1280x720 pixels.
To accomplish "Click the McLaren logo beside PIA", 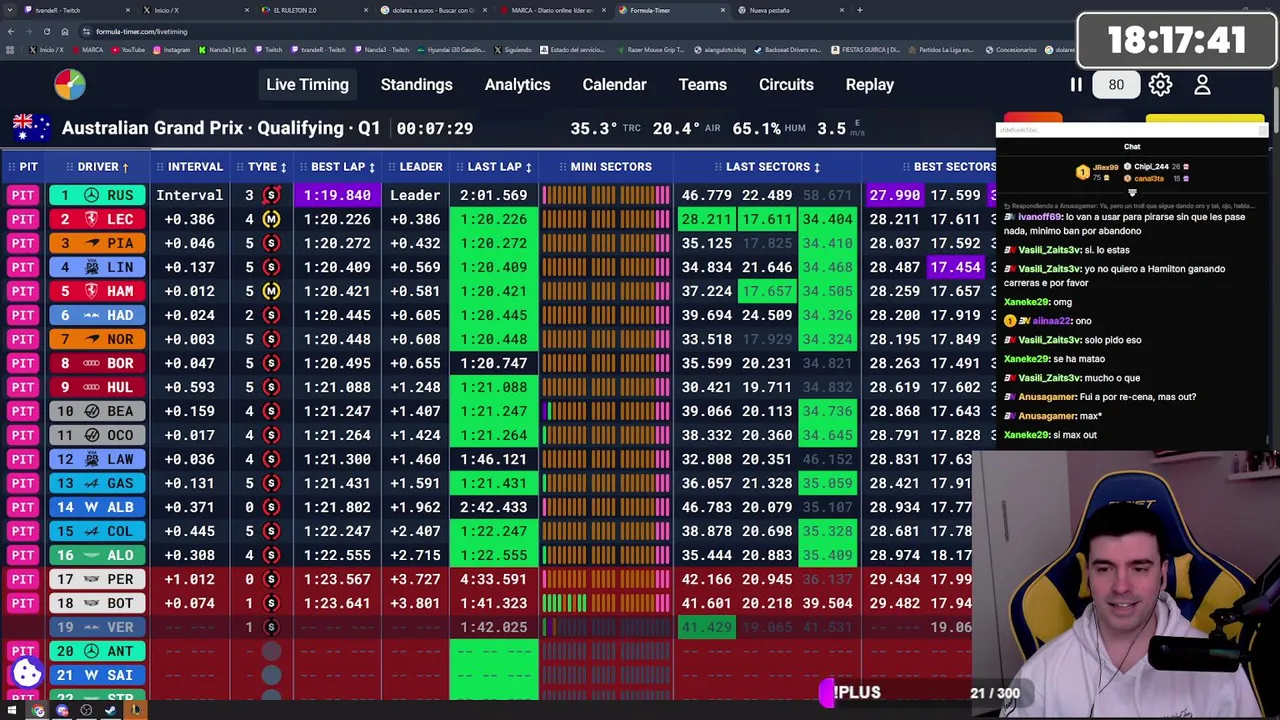I will click(92, 243).
